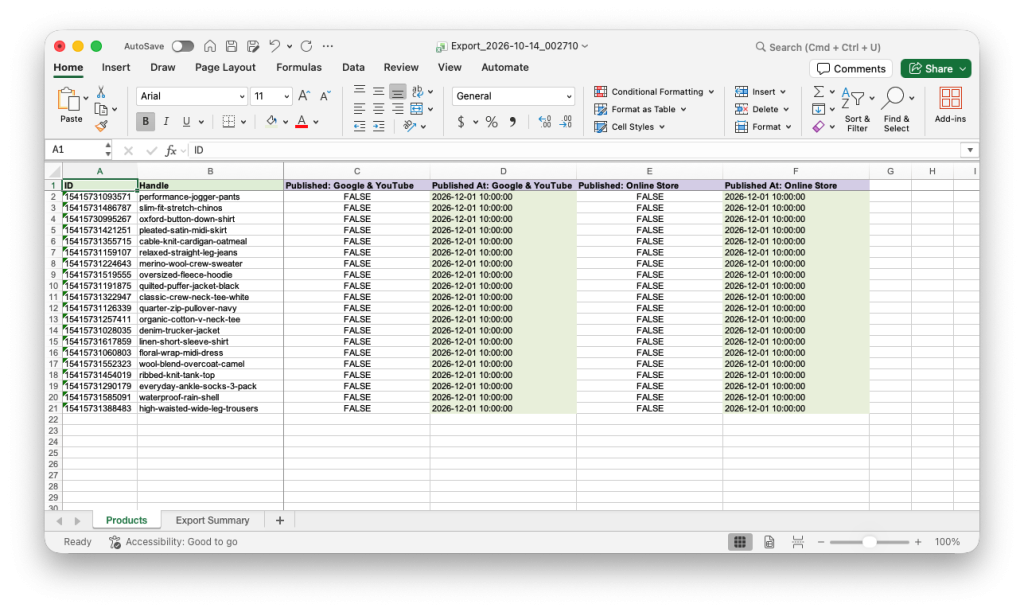Click the green Share button
This screenshot has width=1024, height=612.
[x=936, y=69]
